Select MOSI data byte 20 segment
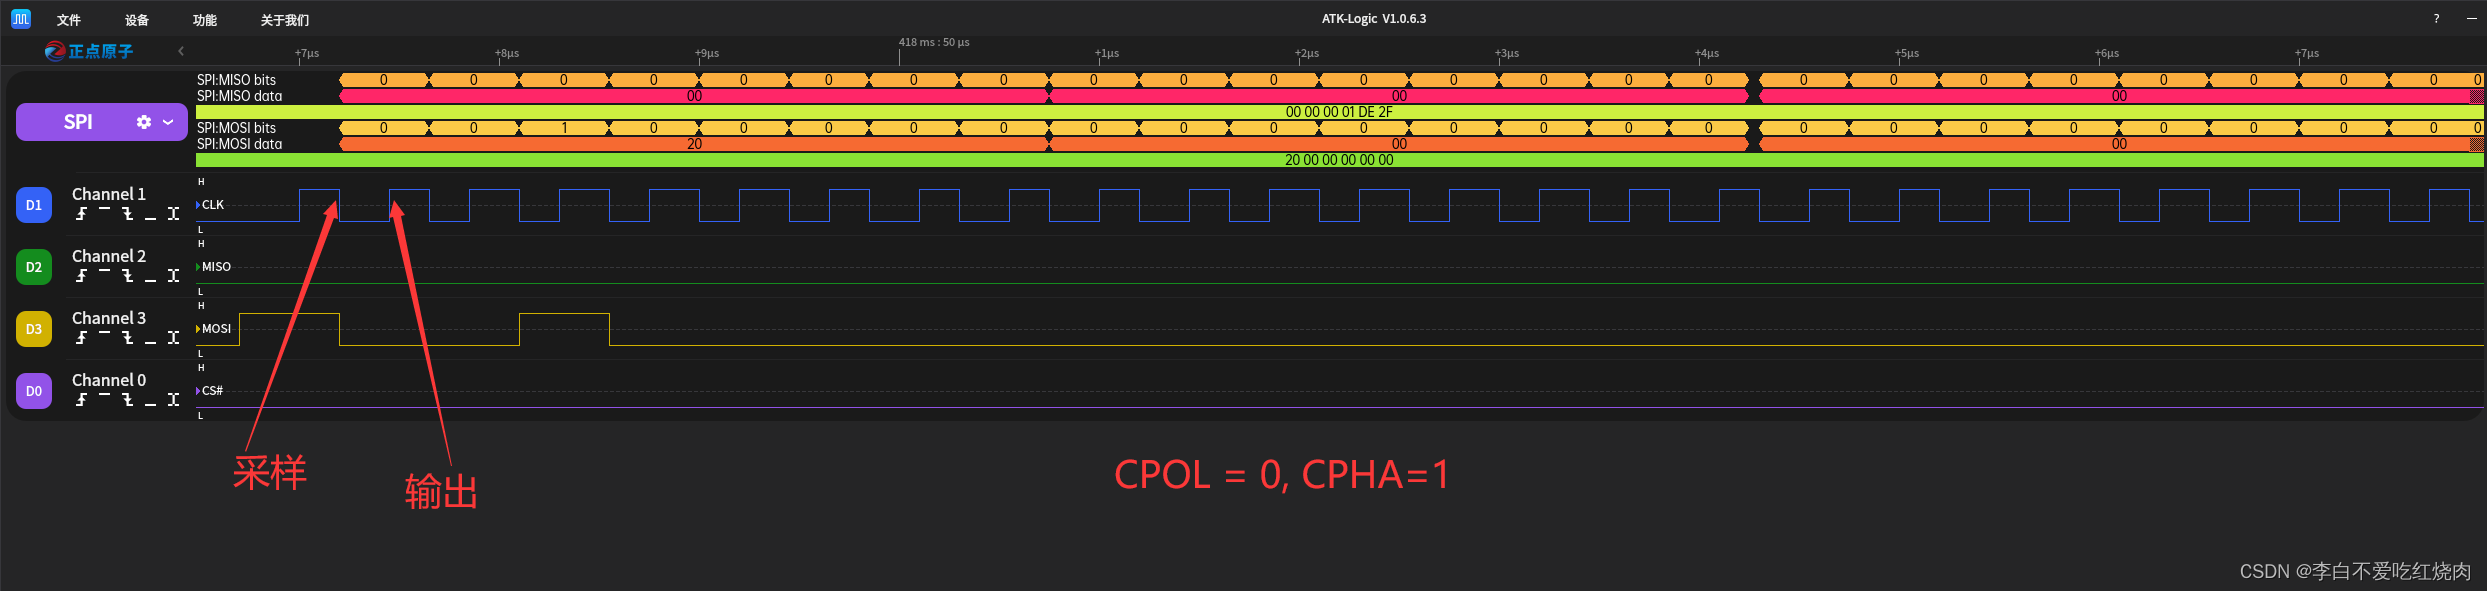This screenshot has height=591, width=2487. click(x=694, y=144)
